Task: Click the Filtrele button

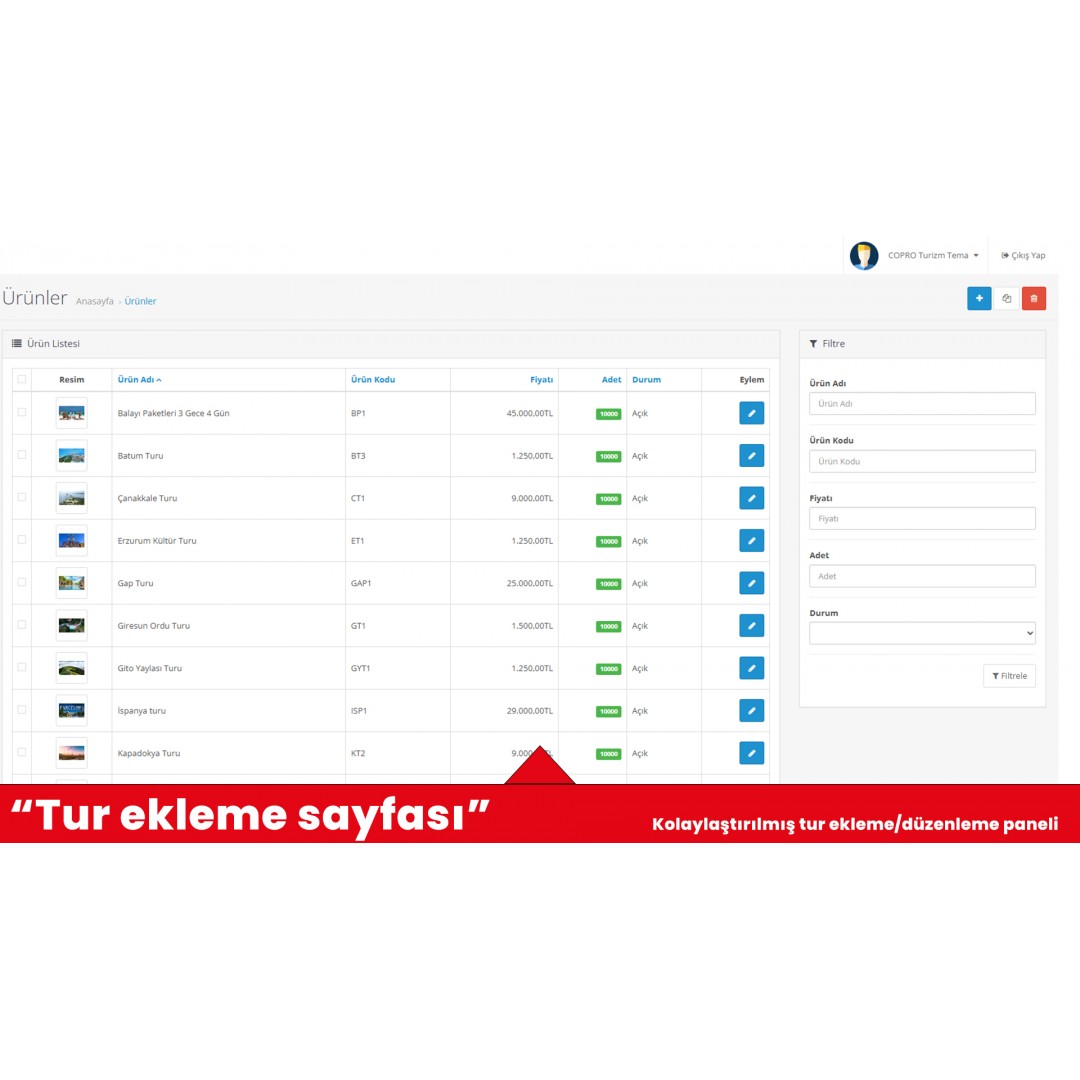Action: pyautogui.click(x=1009, y=676)
